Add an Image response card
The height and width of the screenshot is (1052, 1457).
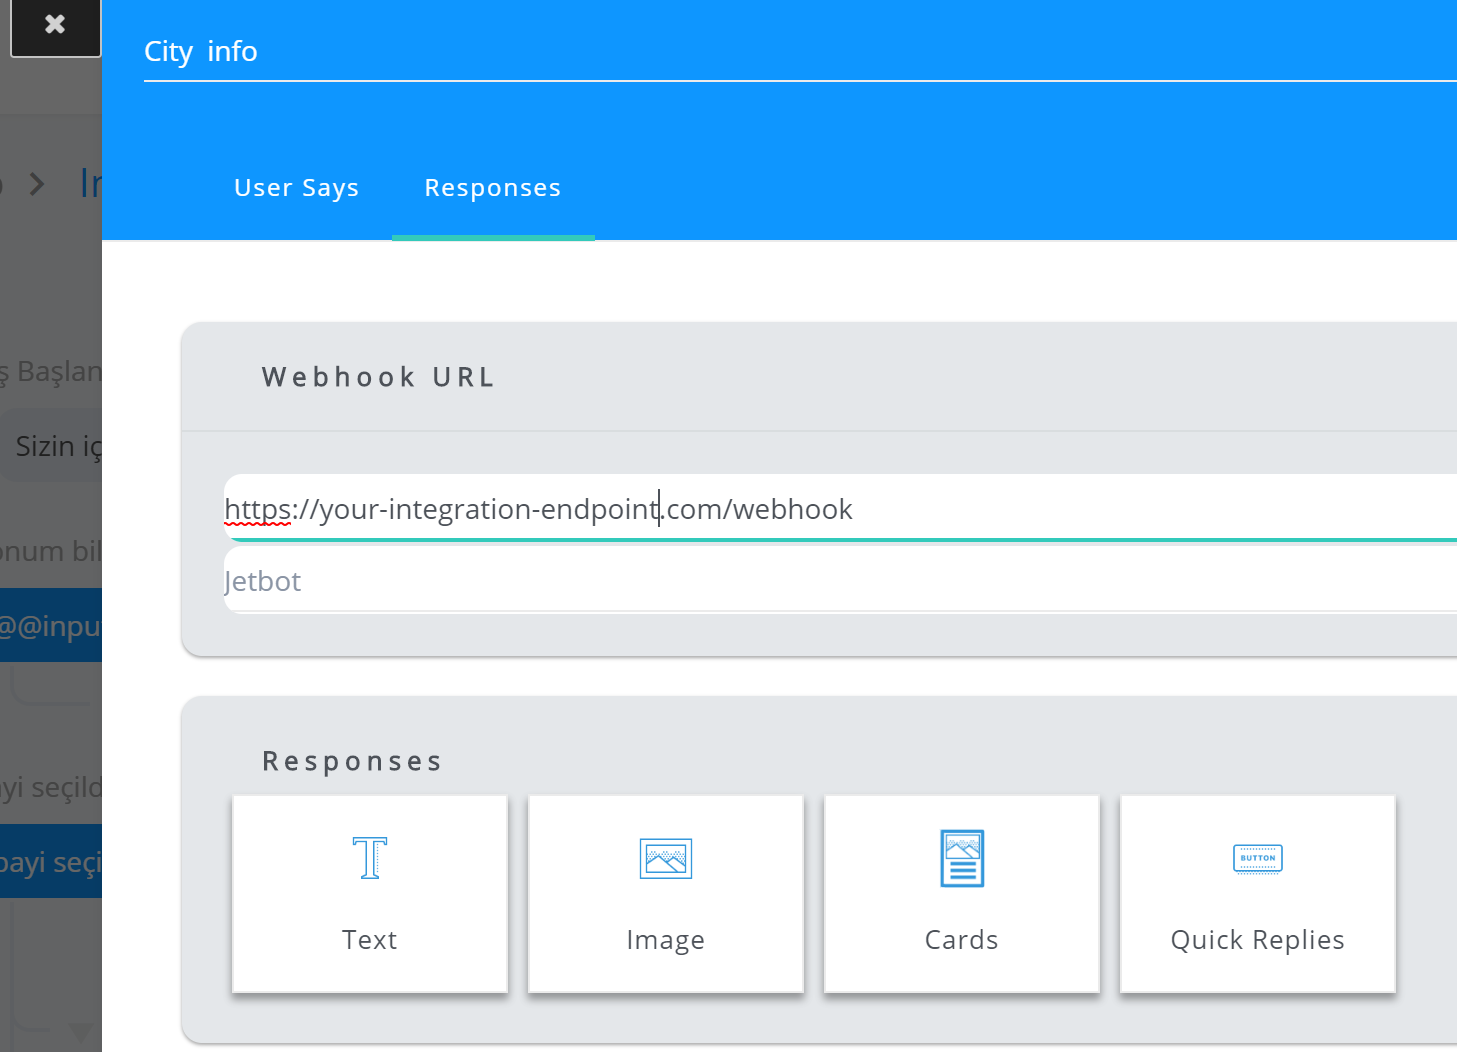pyautogui.click(x=666, y=894)
